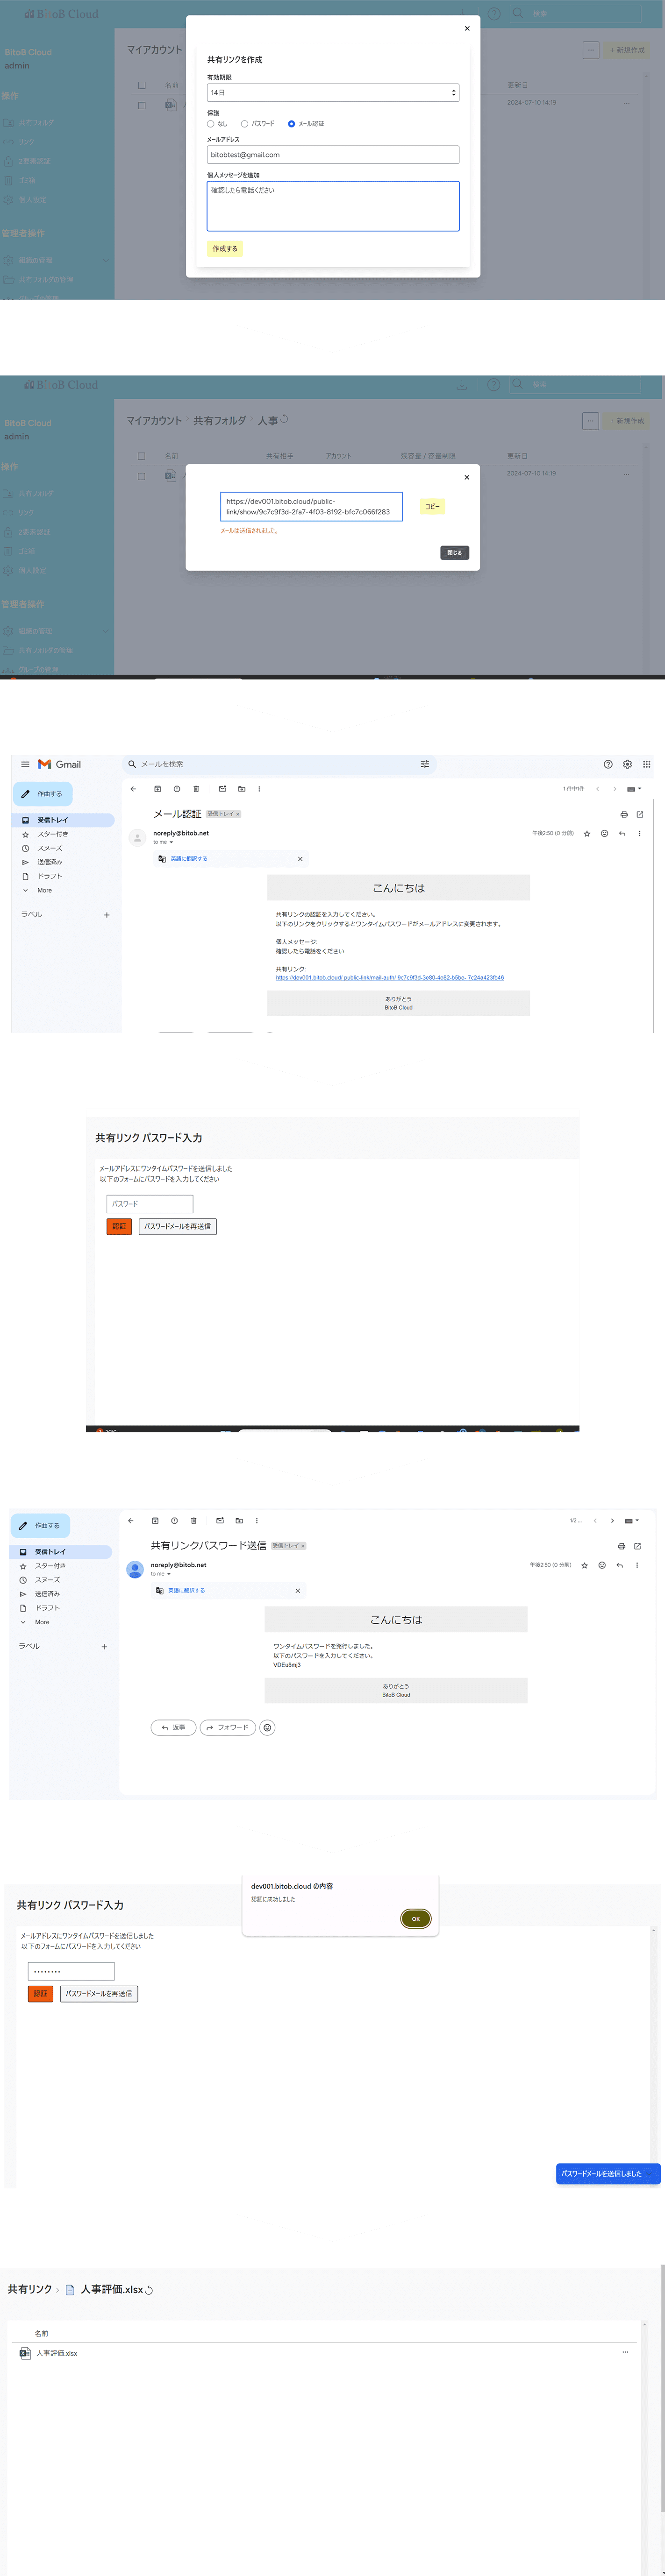The image size is (665, 2576).
Task: Click 作成する compose beside 共有リンクパスワード送信 email
Action: (41, 1526)
